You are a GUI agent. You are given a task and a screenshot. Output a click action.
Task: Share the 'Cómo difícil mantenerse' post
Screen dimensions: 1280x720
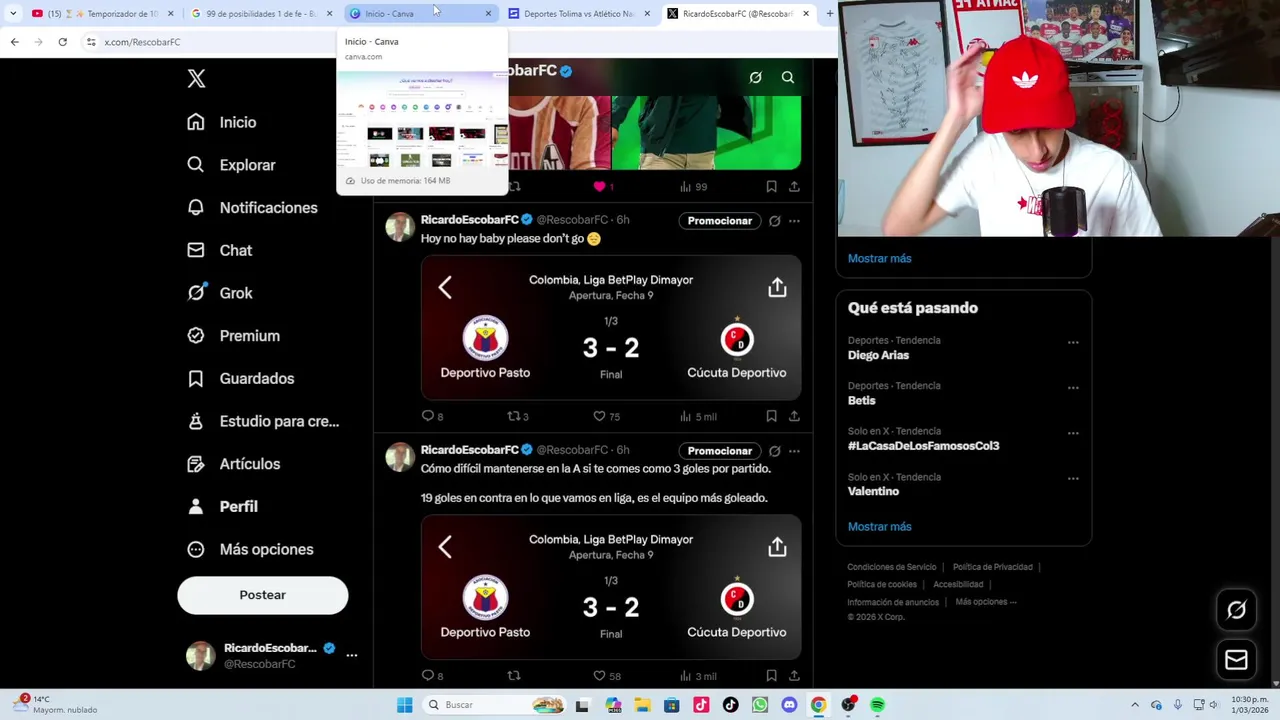pyautogui.click(x=794, y=676)
